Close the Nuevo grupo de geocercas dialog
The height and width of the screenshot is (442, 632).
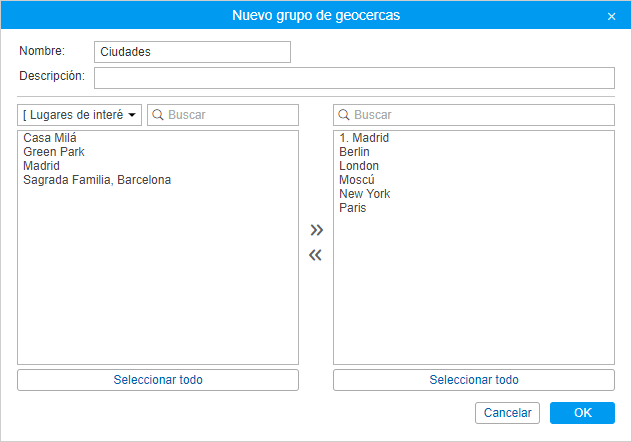[611, 16]
